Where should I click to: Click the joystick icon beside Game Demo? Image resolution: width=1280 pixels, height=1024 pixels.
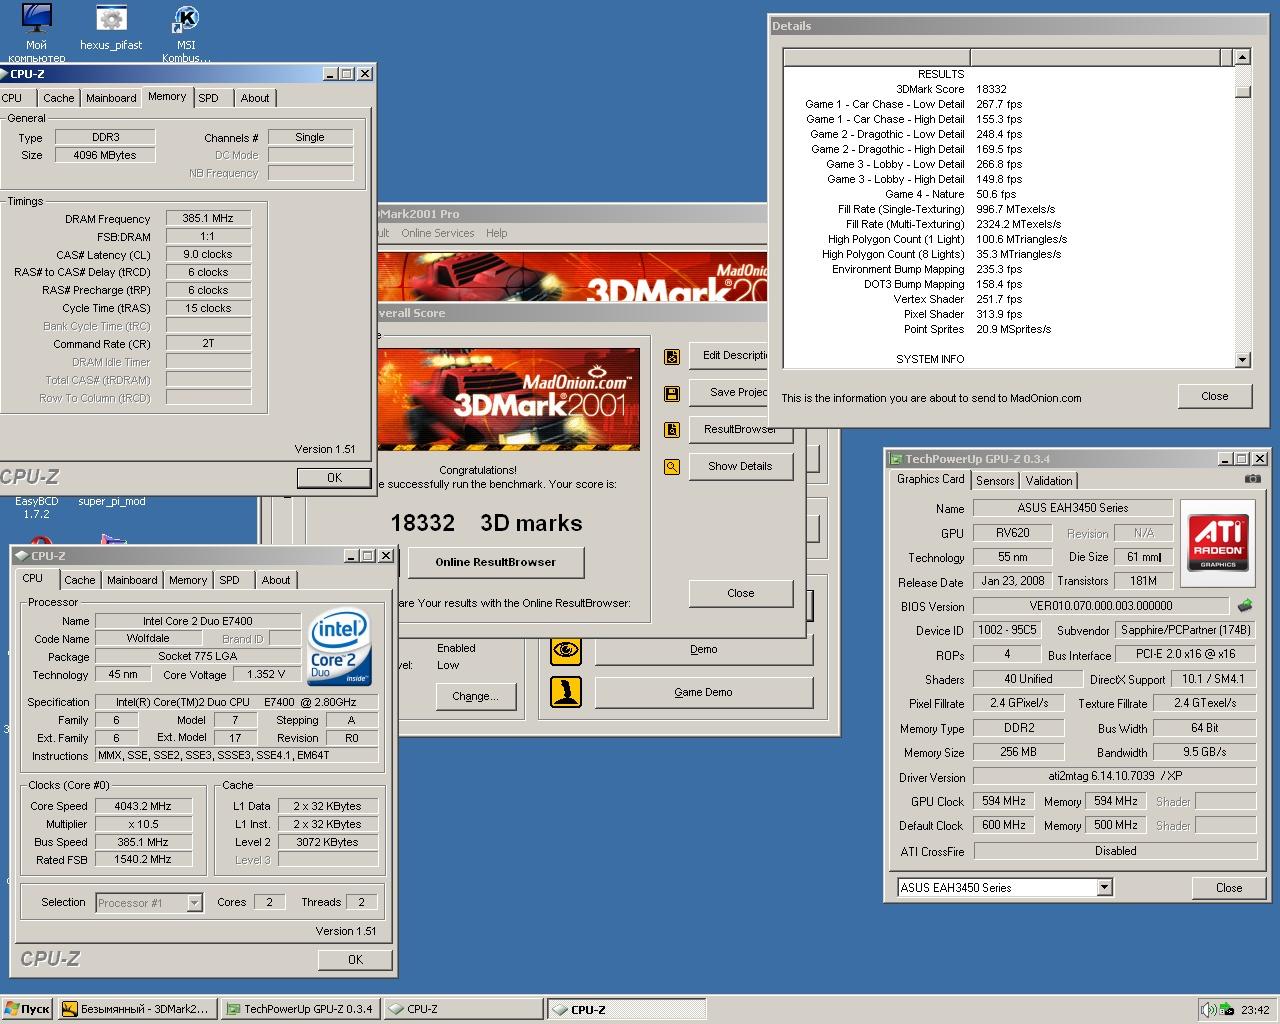[x=566, y=692]
